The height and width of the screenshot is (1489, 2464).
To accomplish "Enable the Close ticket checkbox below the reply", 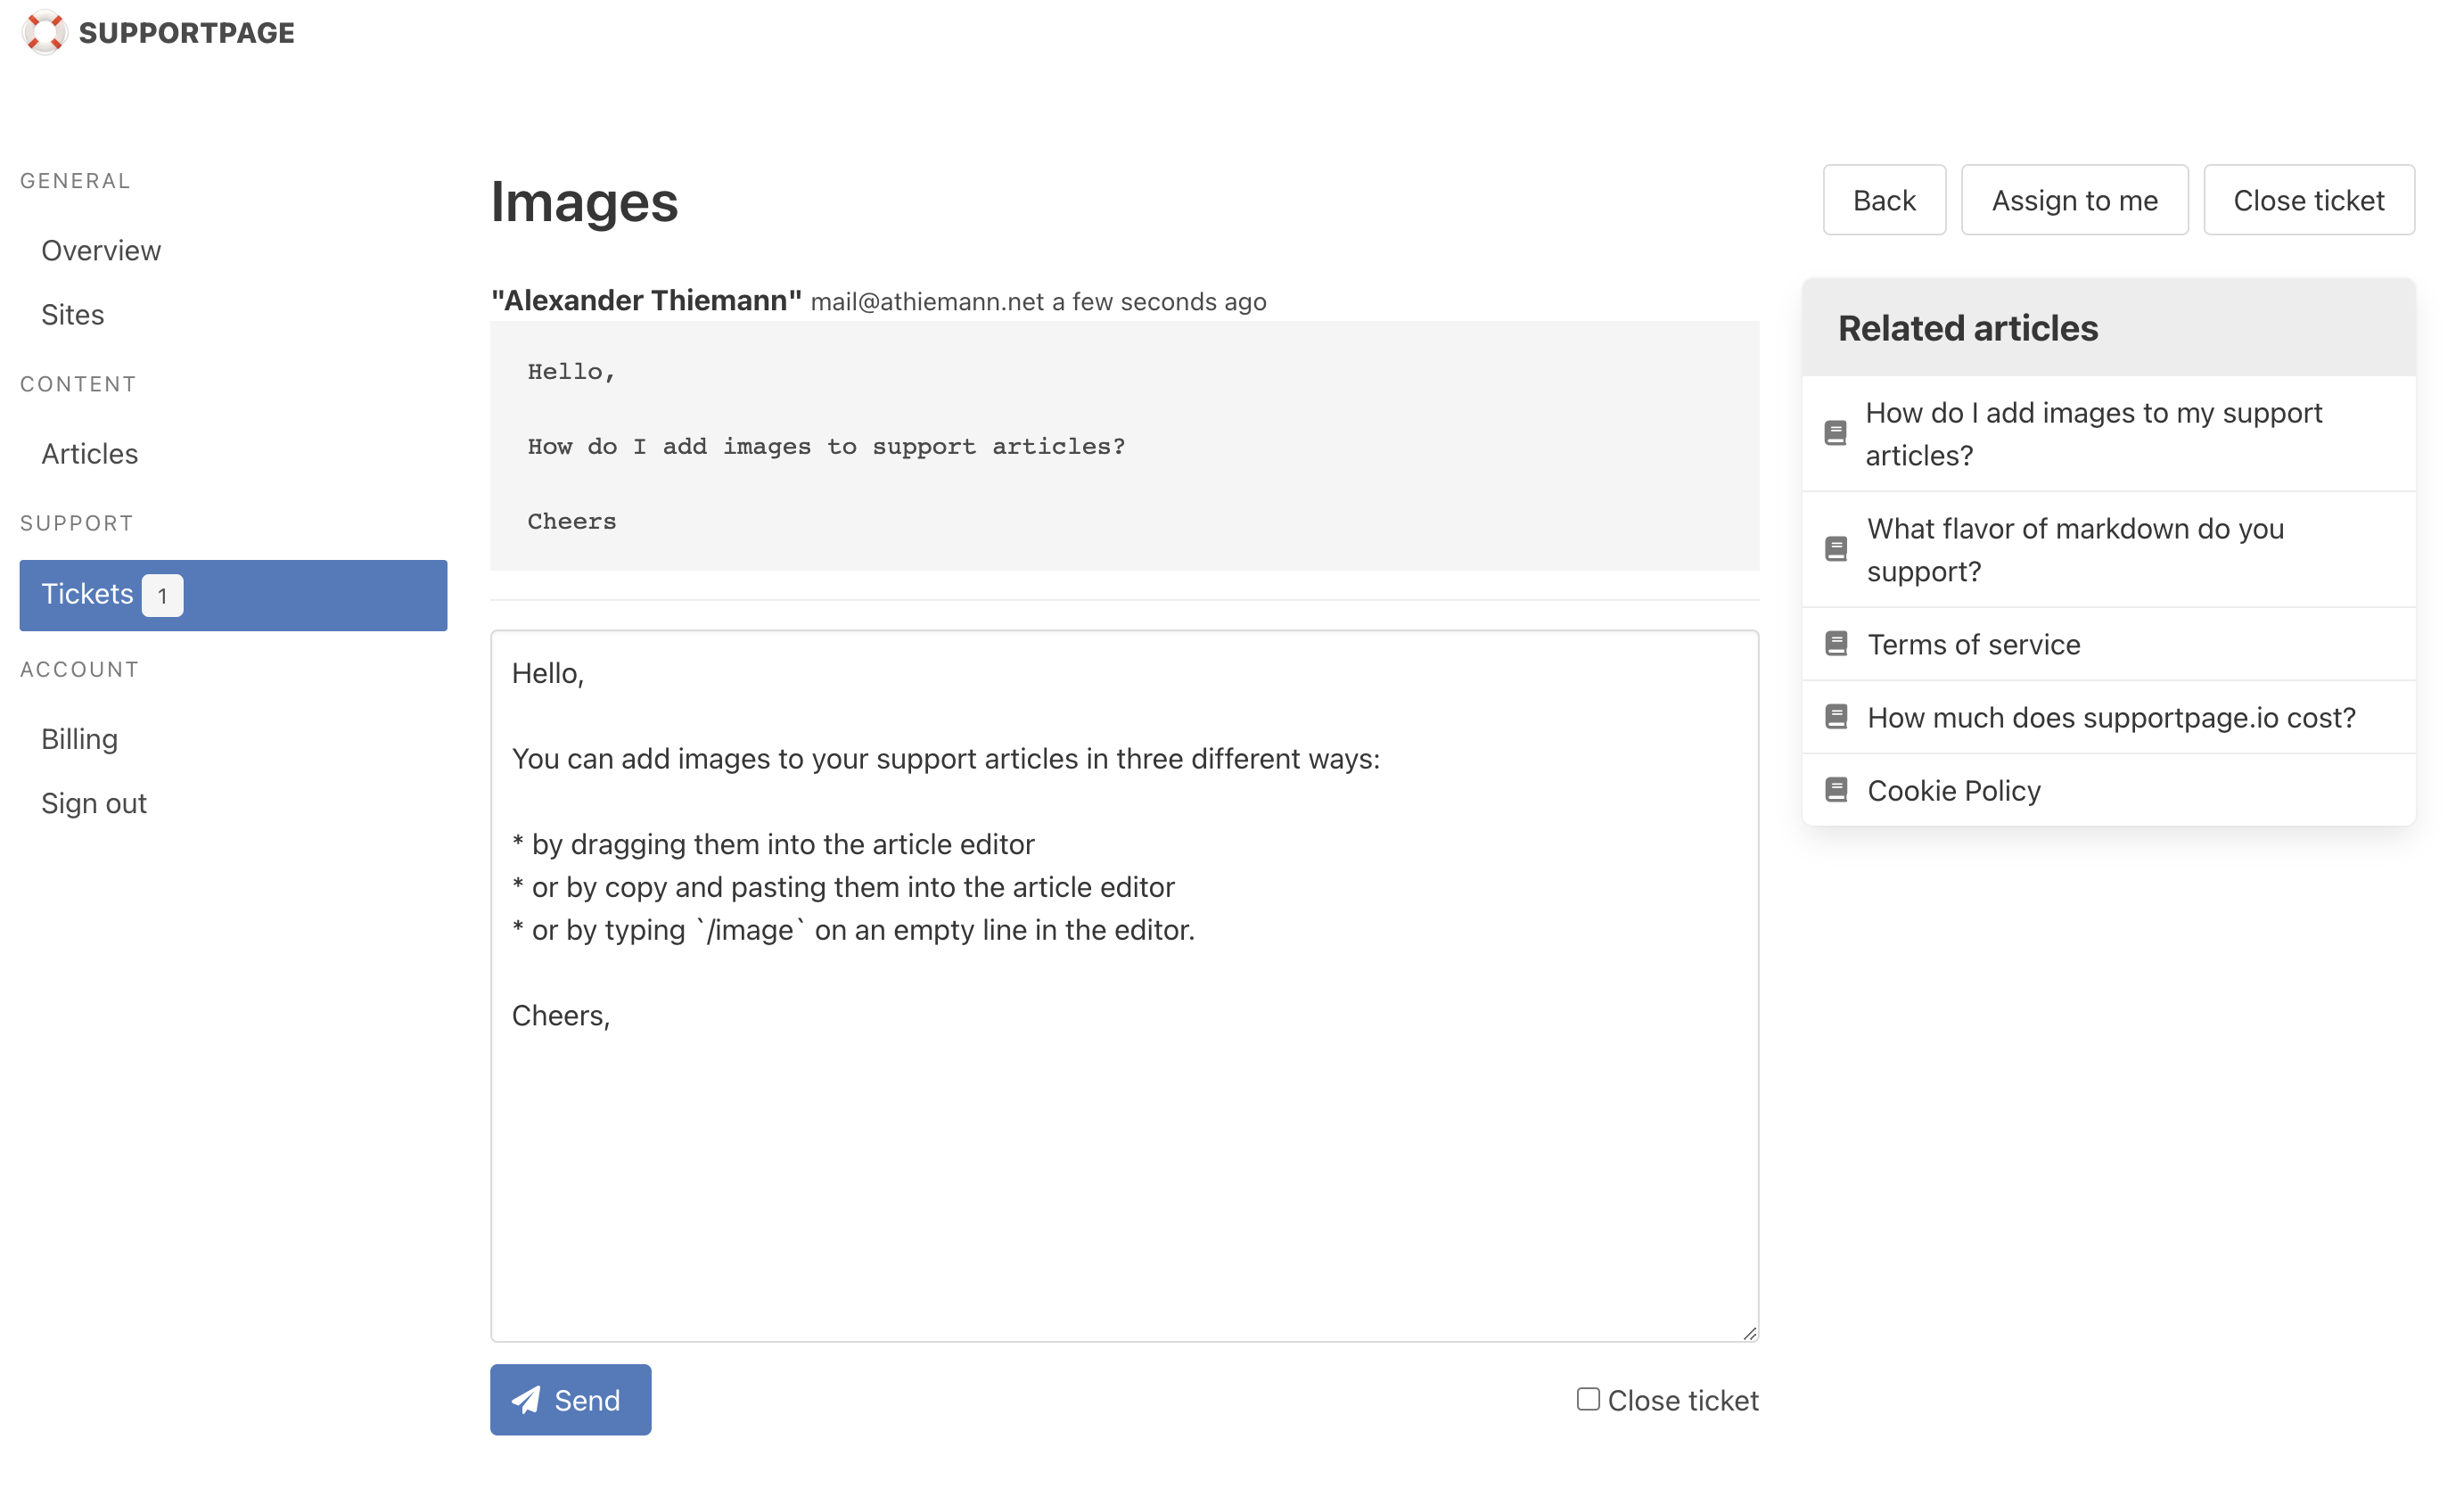I will click(1588, 1398).
